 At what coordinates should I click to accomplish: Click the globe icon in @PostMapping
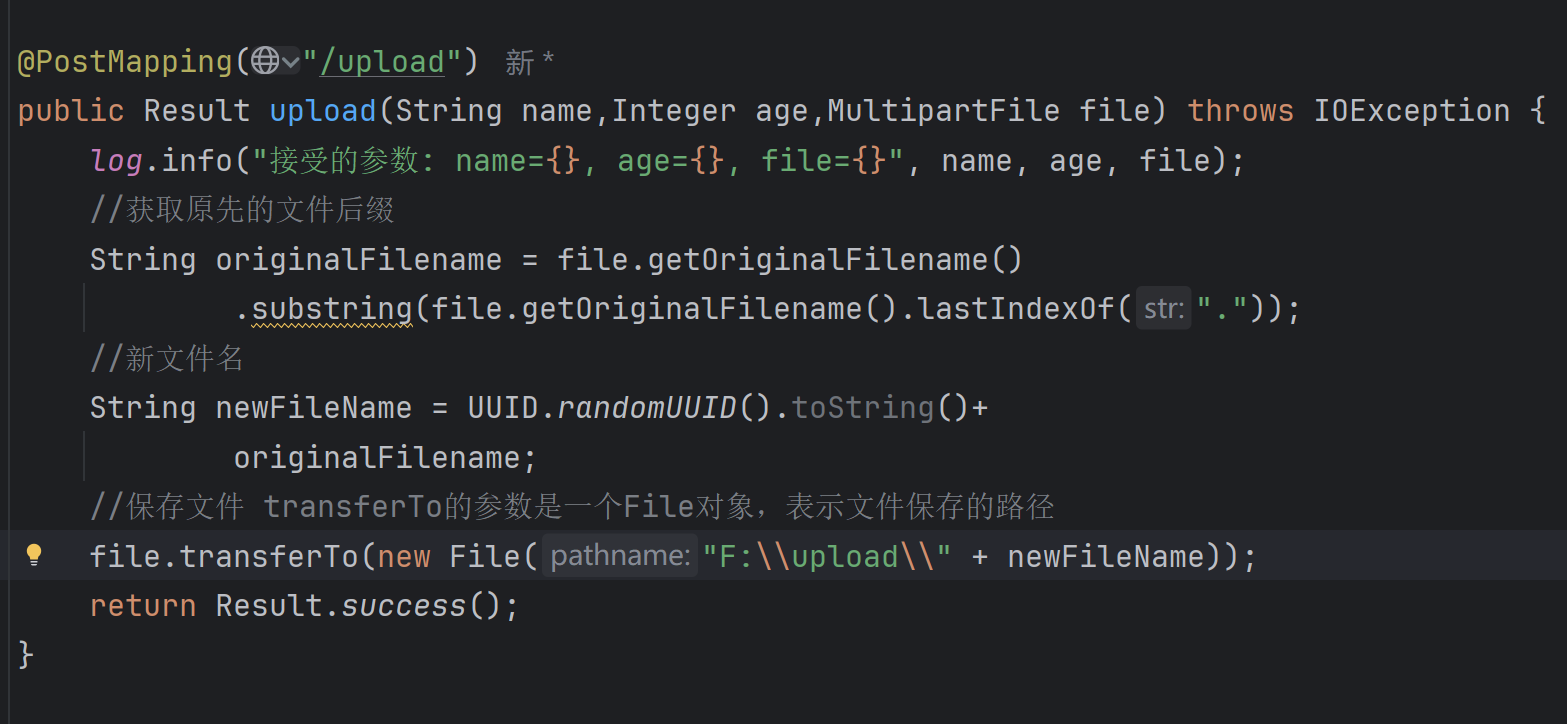264,62
